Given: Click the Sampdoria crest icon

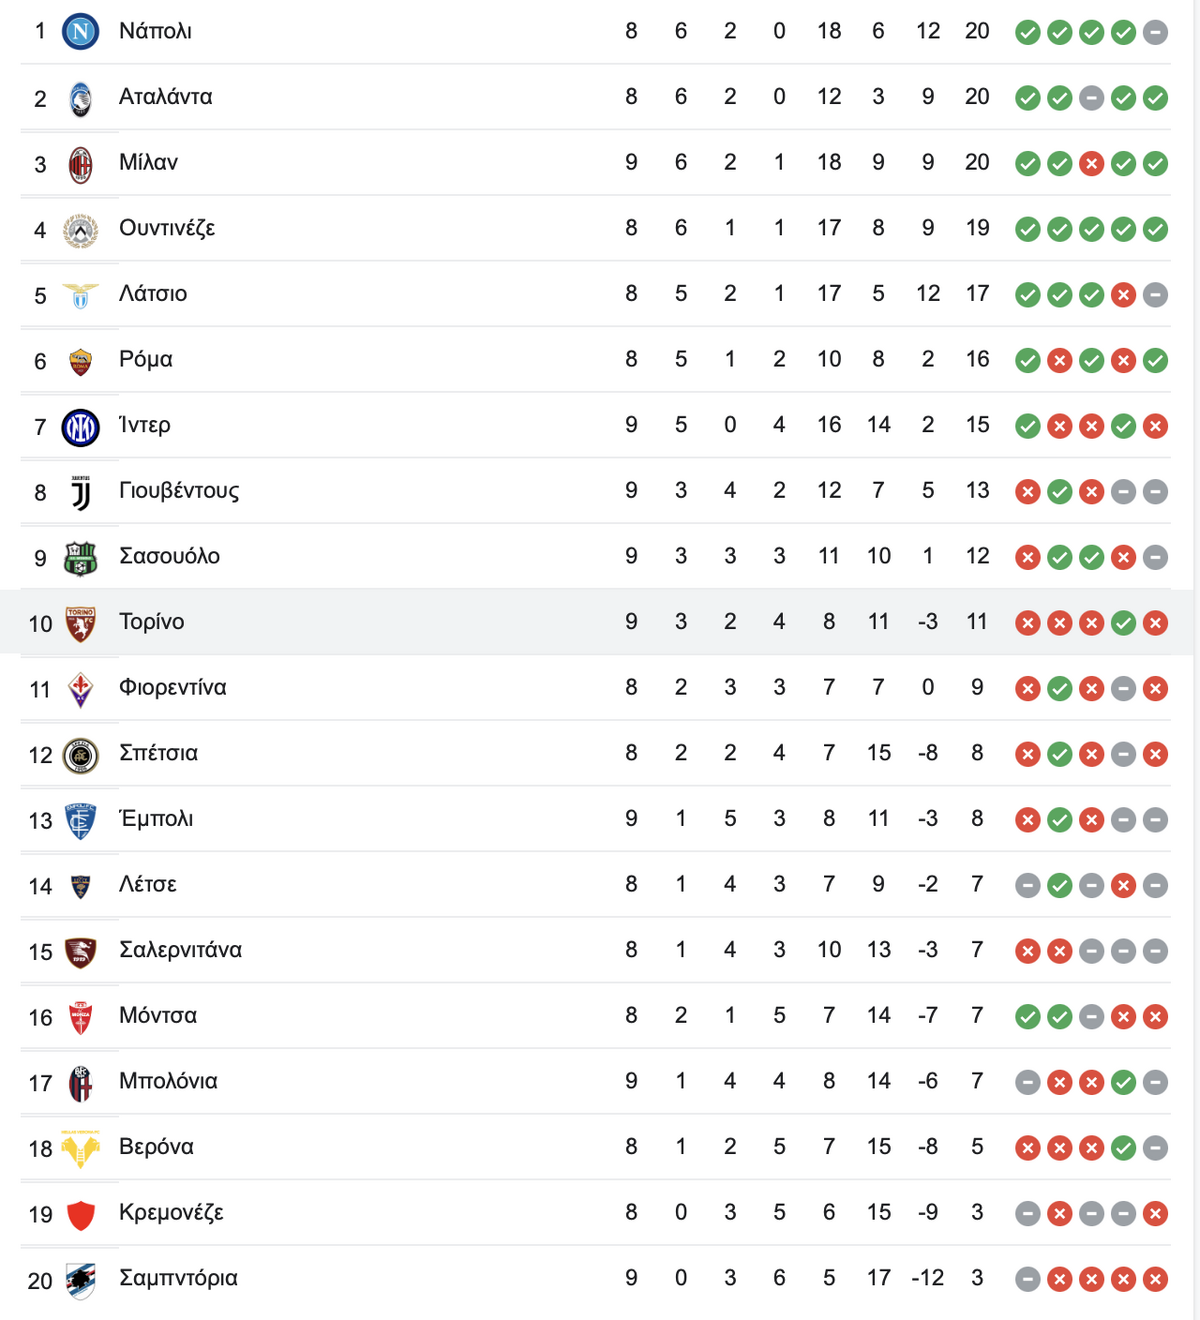Looking at the screenshot, I should click(x=80, y=1280).
